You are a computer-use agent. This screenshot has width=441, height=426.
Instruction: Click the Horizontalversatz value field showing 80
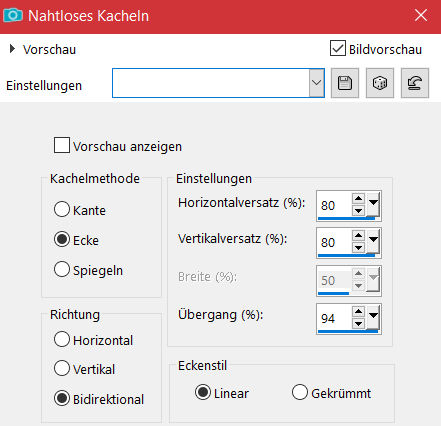(334, 205)
